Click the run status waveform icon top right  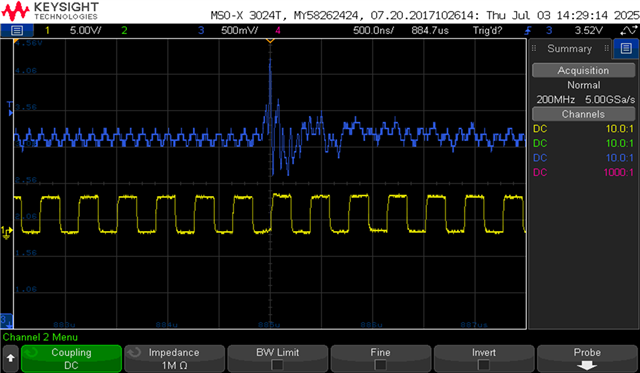coord(628,31)
